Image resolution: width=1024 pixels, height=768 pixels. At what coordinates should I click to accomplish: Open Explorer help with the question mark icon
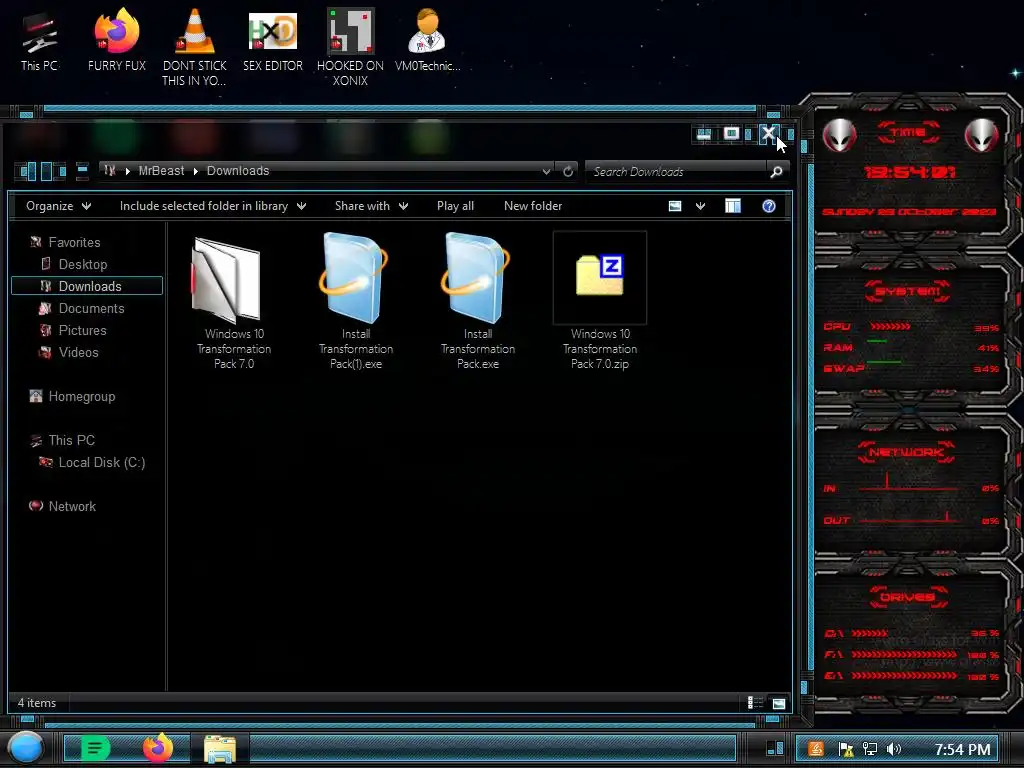[769, 206]
